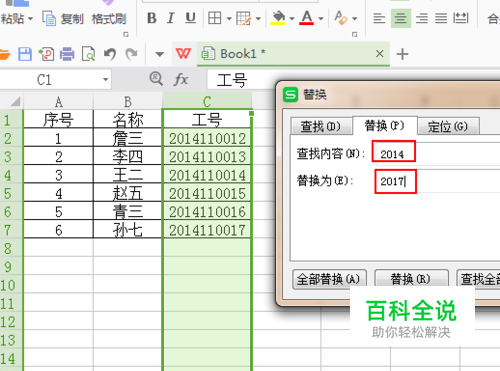Undo the last action

click(110, 54)
